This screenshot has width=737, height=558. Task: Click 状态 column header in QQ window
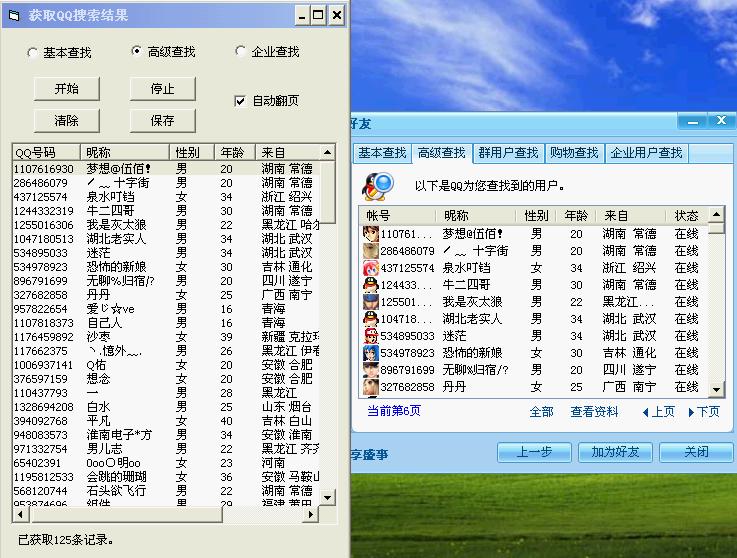coord(687,216)
